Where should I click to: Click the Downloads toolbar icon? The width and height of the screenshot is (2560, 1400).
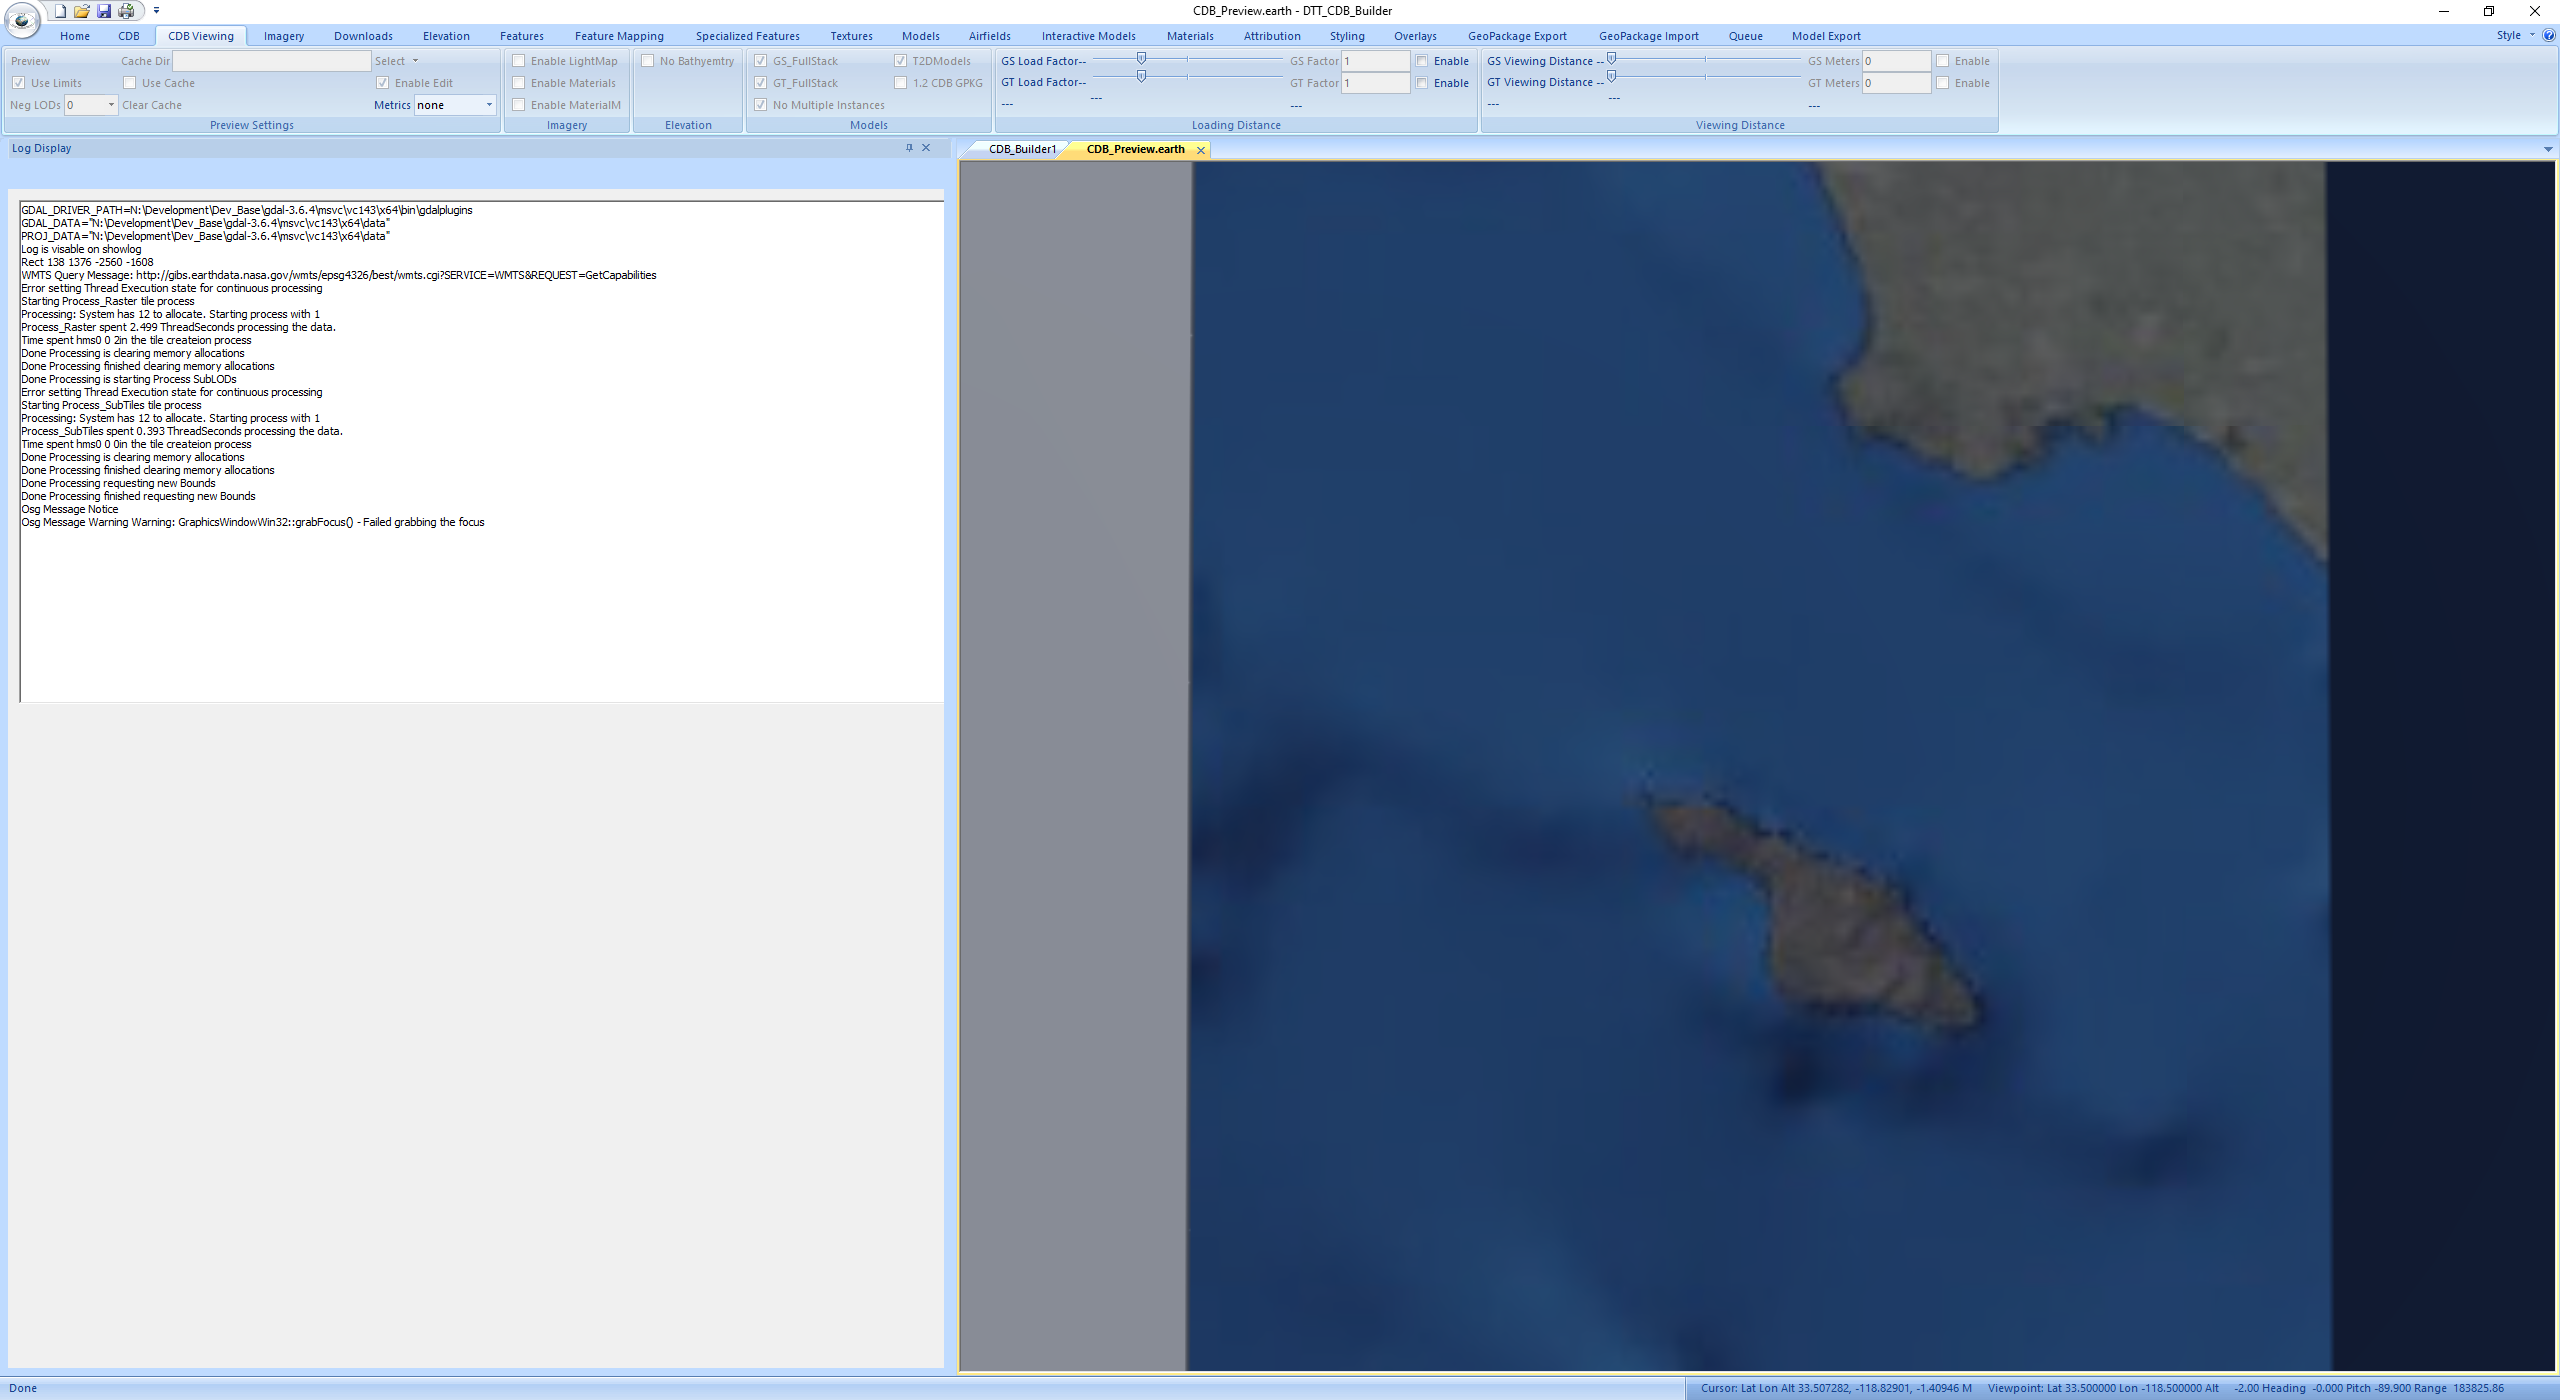pos(364,34)
